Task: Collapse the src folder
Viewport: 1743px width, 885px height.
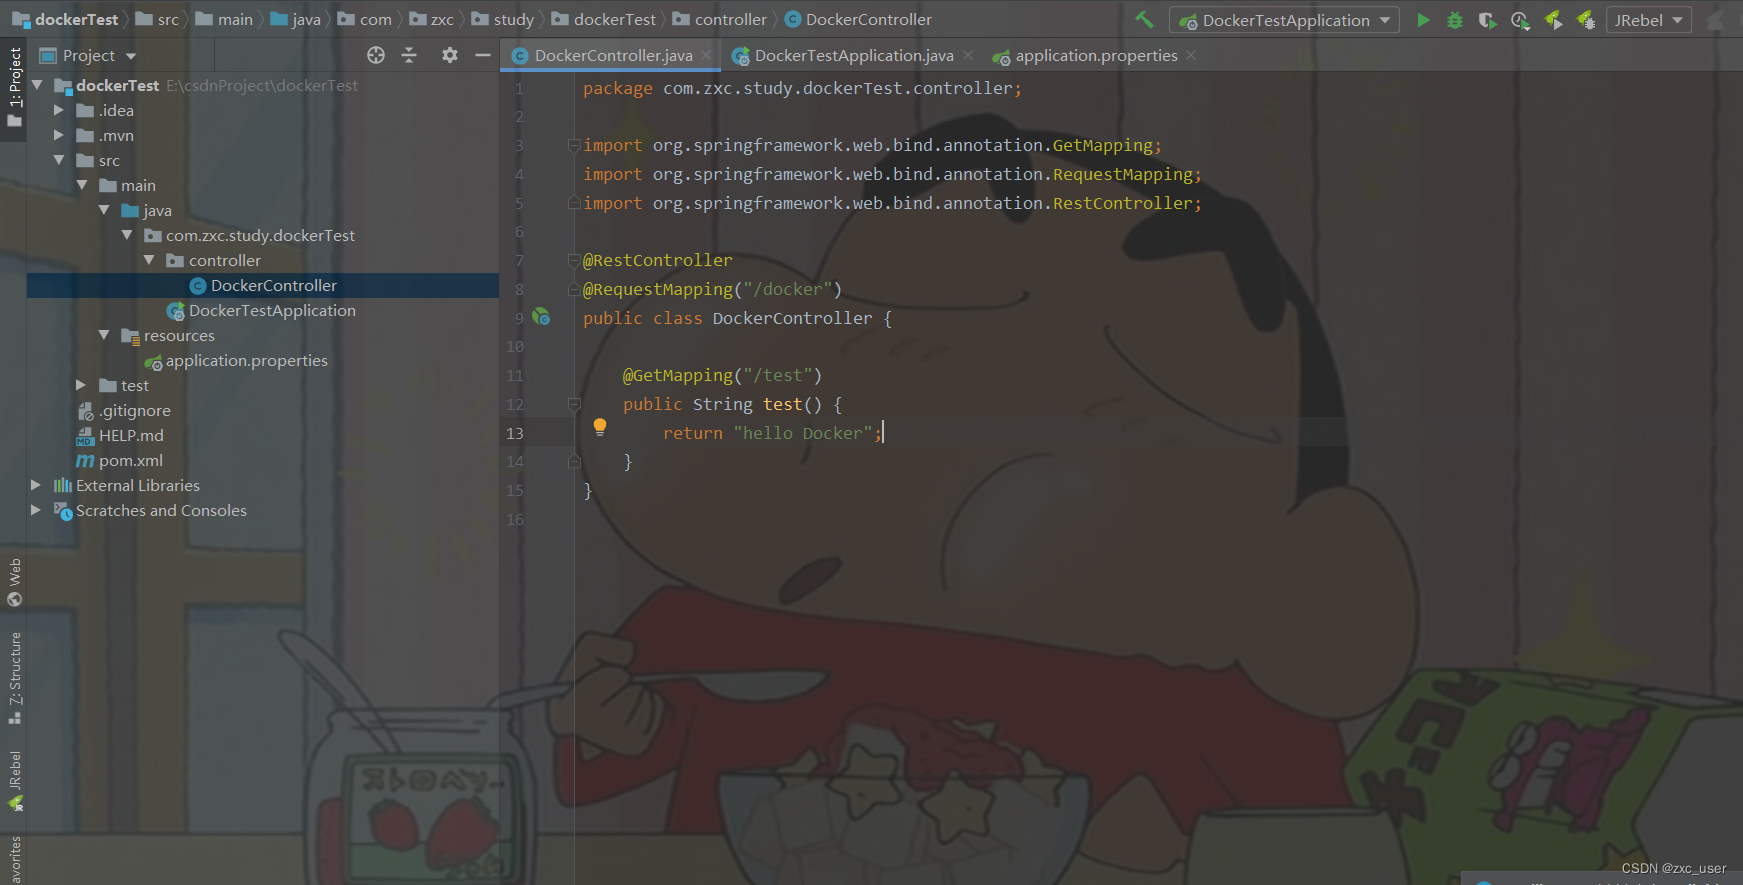Action: (59, 160)
